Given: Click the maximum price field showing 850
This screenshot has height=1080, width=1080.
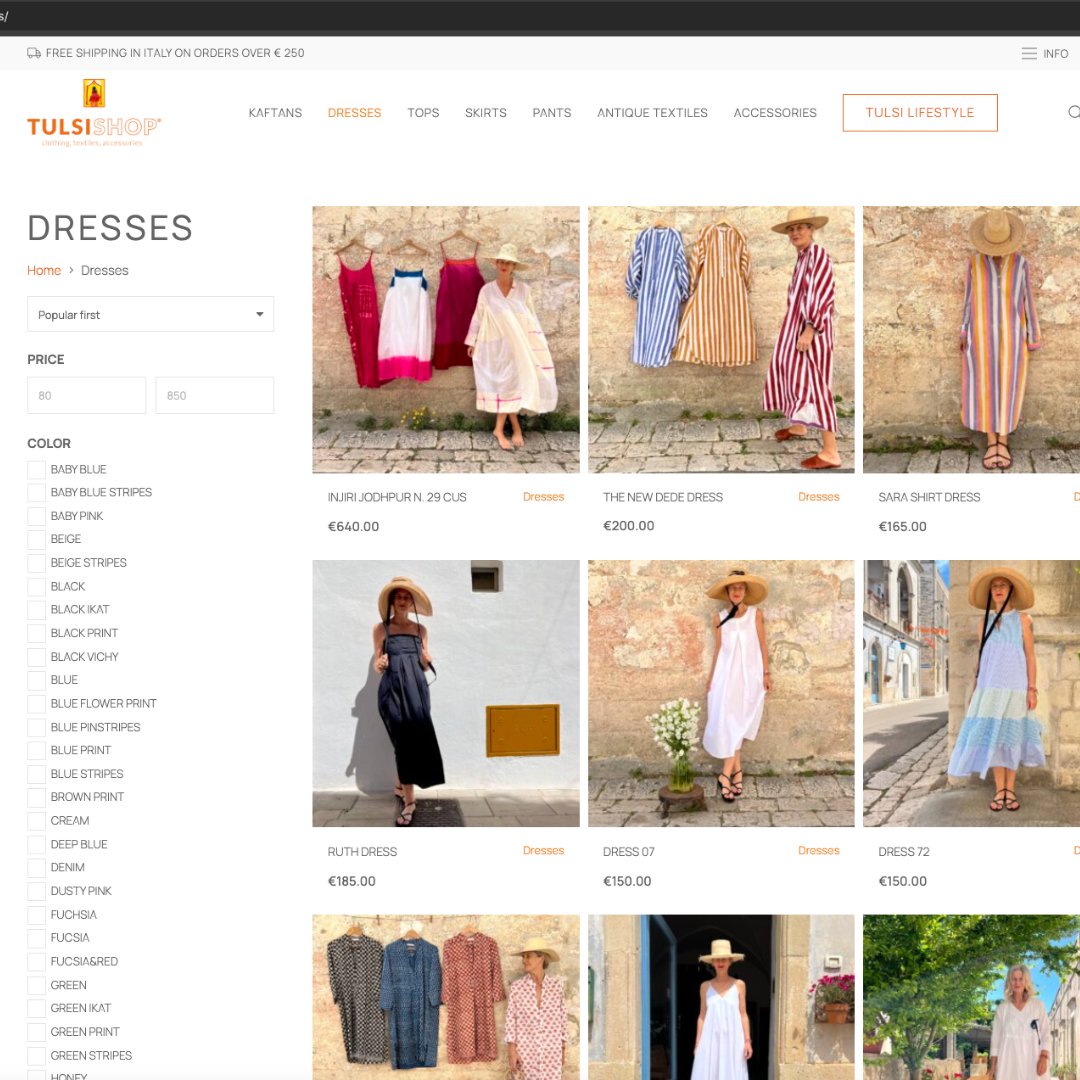Looking at the screenshot, I should click(214, 395).
